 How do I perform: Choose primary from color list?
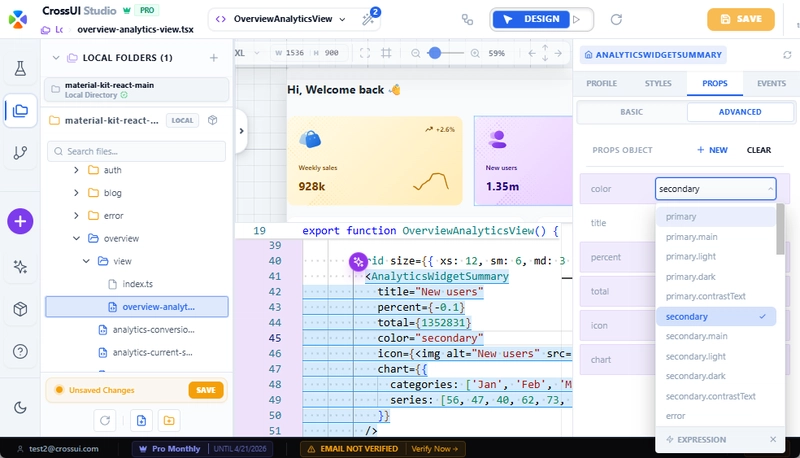tap(715, 217)
